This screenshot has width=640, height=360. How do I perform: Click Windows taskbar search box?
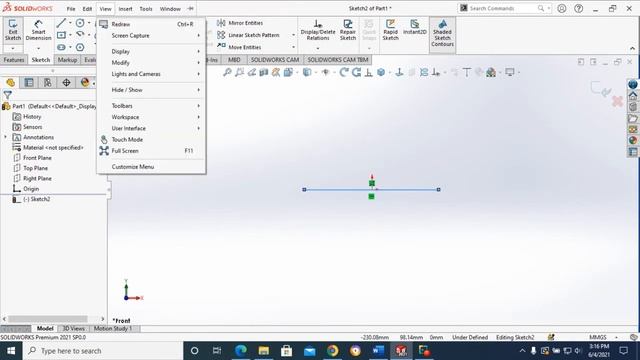(102, 351)
